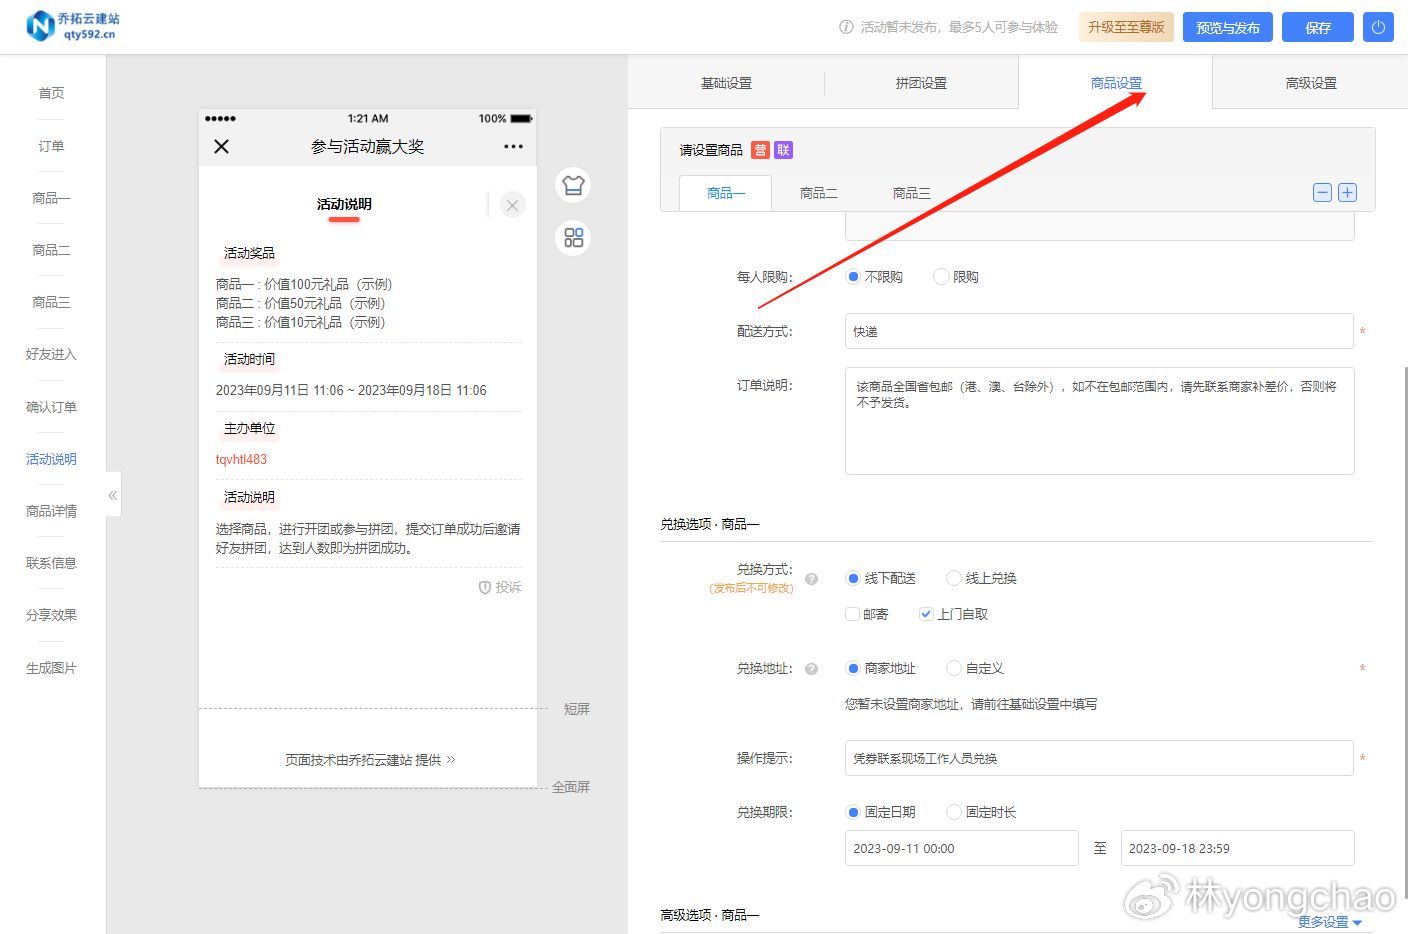Add a product tab with plus icon

tap(1347, 192)
